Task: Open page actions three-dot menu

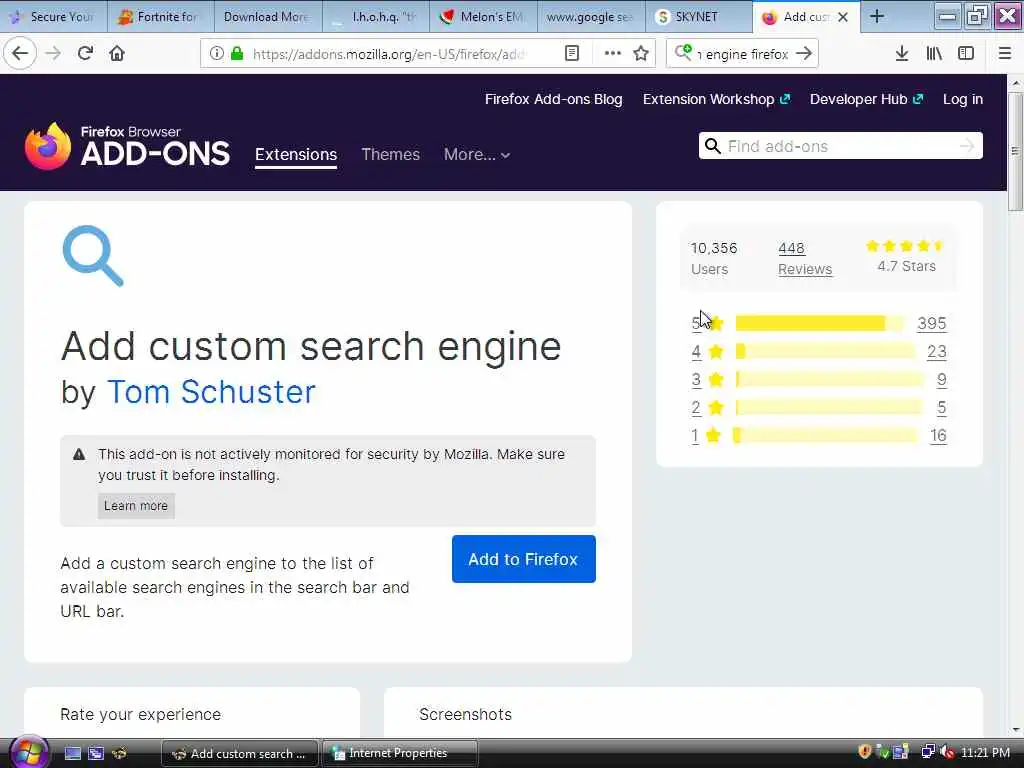Action: tap(612, 54)
